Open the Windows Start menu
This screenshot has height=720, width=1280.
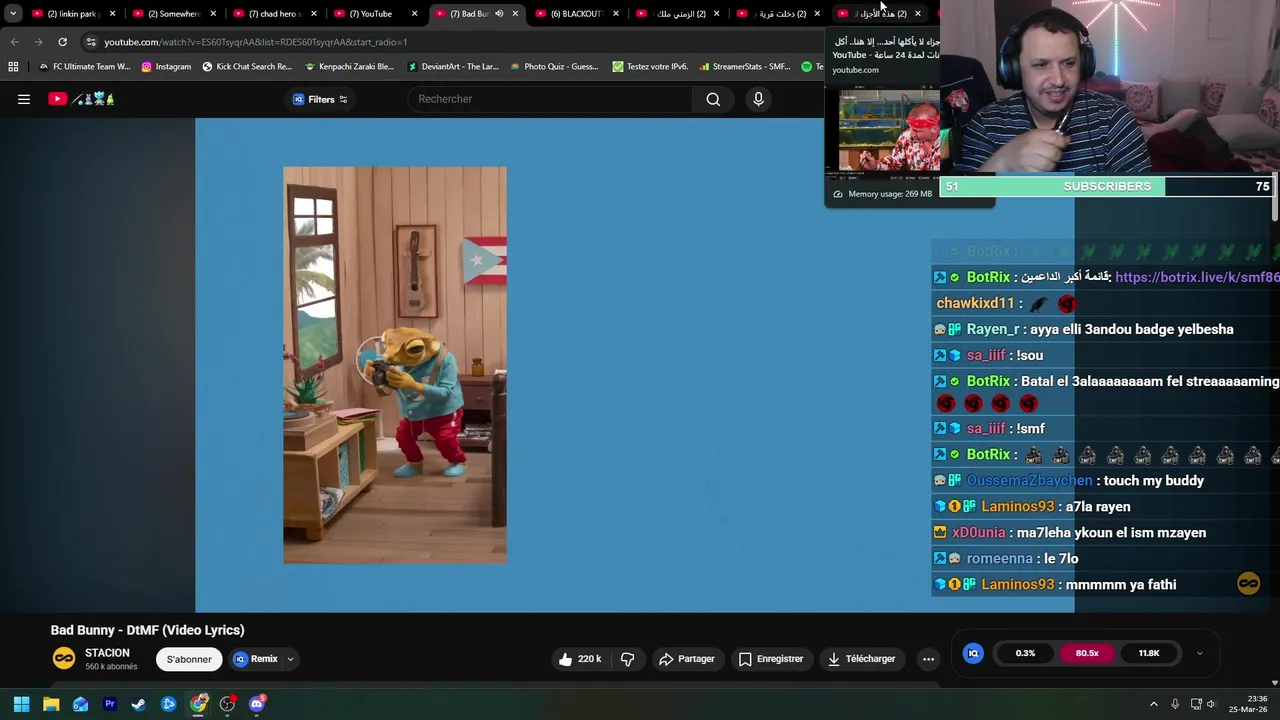[x=21, y=704]
